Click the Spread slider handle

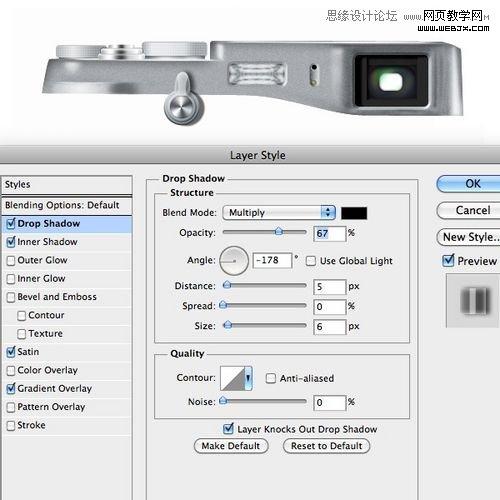pos(223,305)
